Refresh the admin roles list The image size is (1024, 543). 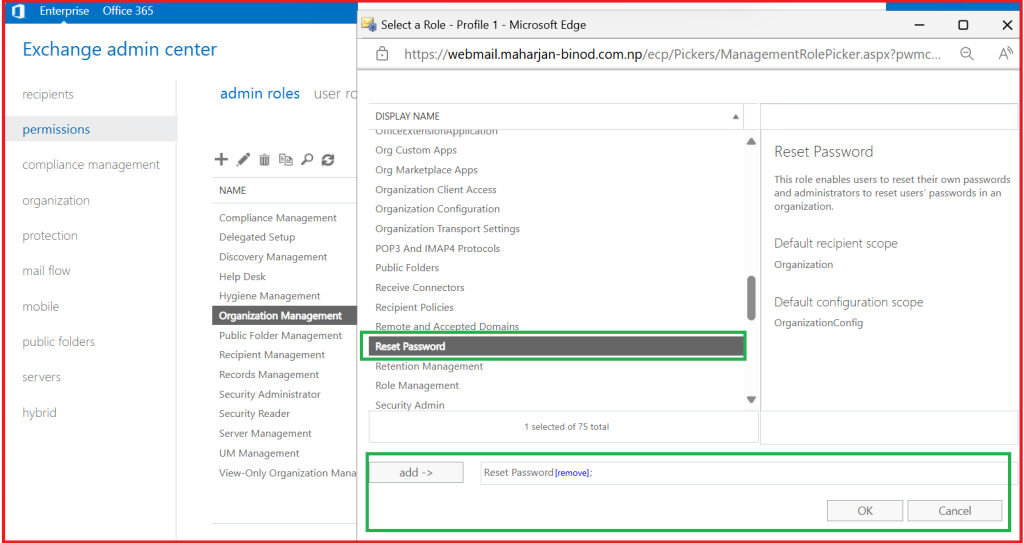[328, 159]
